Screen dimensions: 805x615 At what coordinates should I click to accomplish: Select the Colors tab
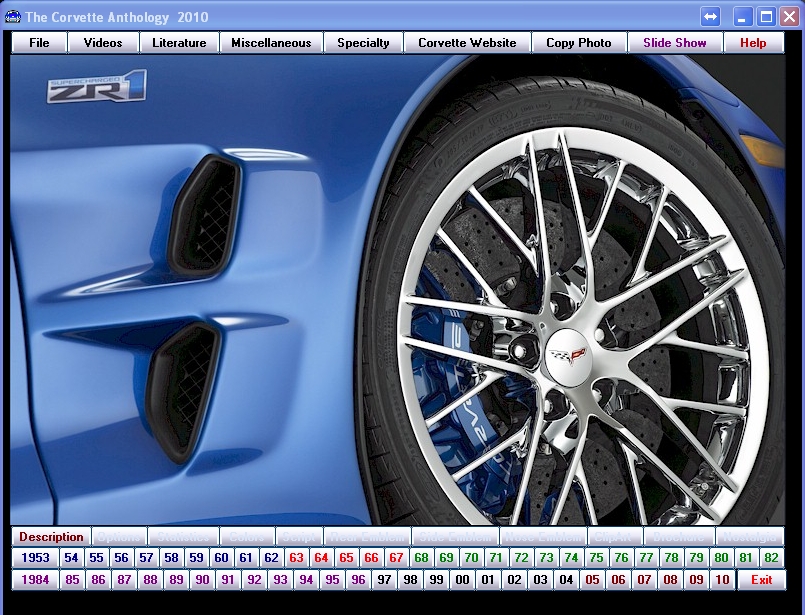pyautogui.click(x=247, y=537)
